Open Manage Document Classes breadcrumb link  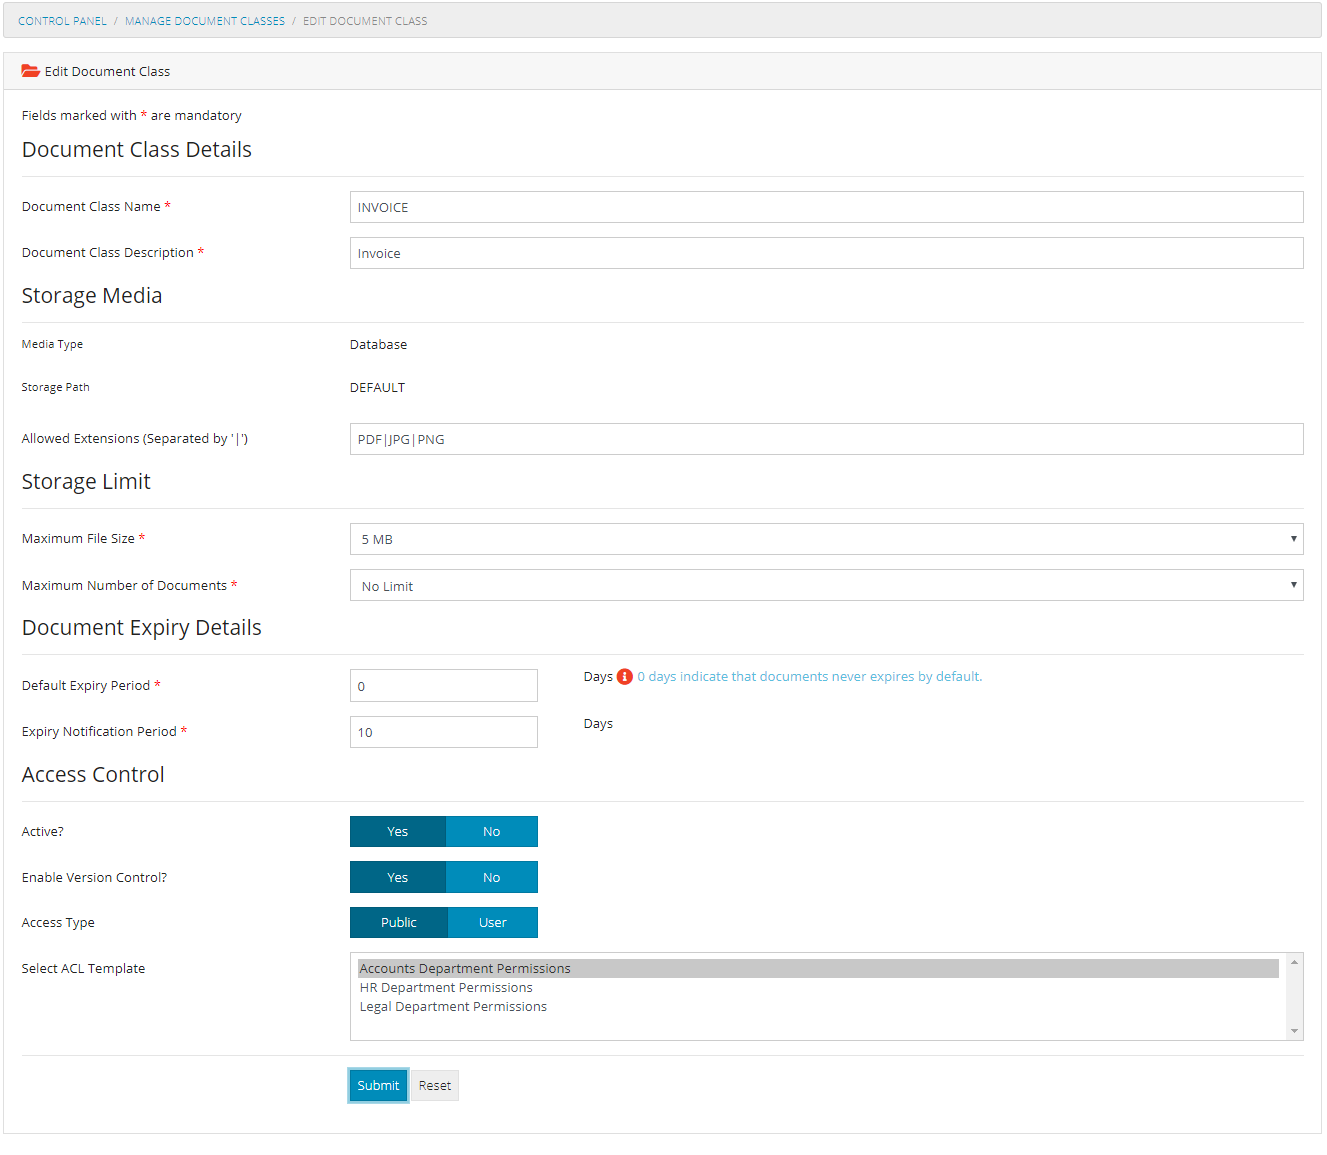(205, 21)
